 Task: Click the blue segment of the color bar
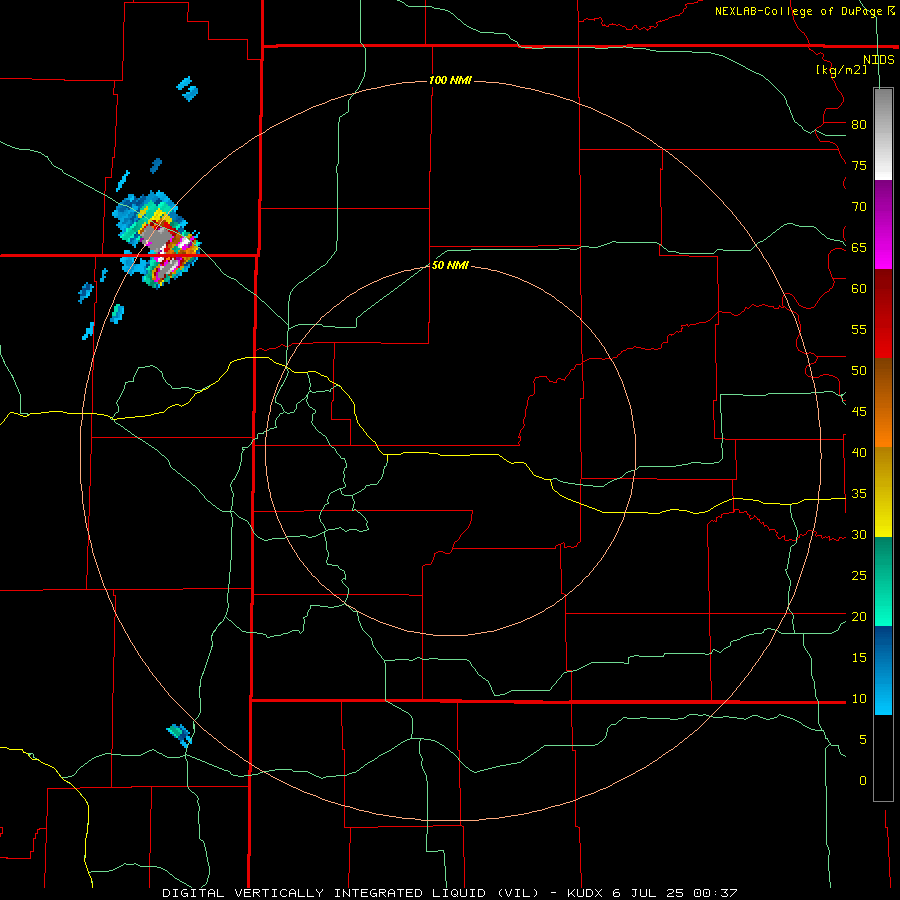coord(883,670)
